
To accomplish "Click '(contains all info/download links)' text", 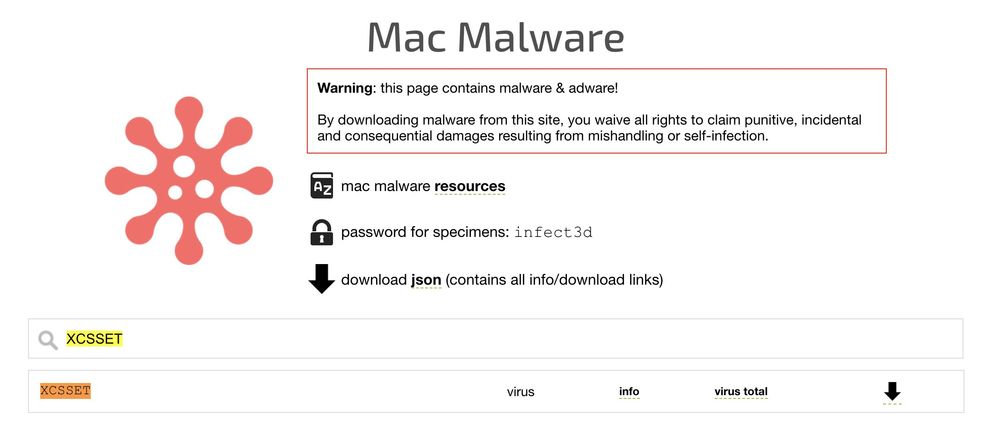I will [554, 280].
